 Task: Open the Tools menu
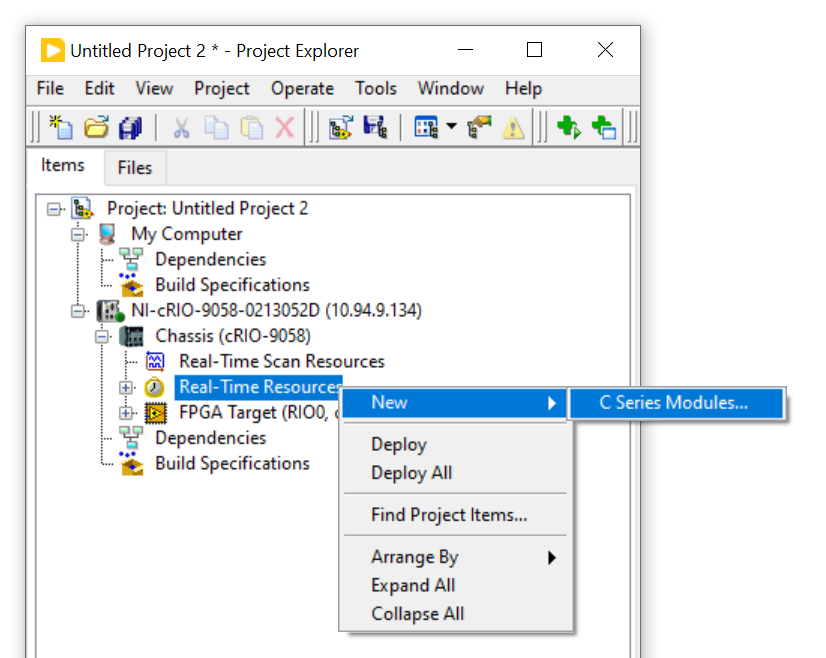point(376,89)
